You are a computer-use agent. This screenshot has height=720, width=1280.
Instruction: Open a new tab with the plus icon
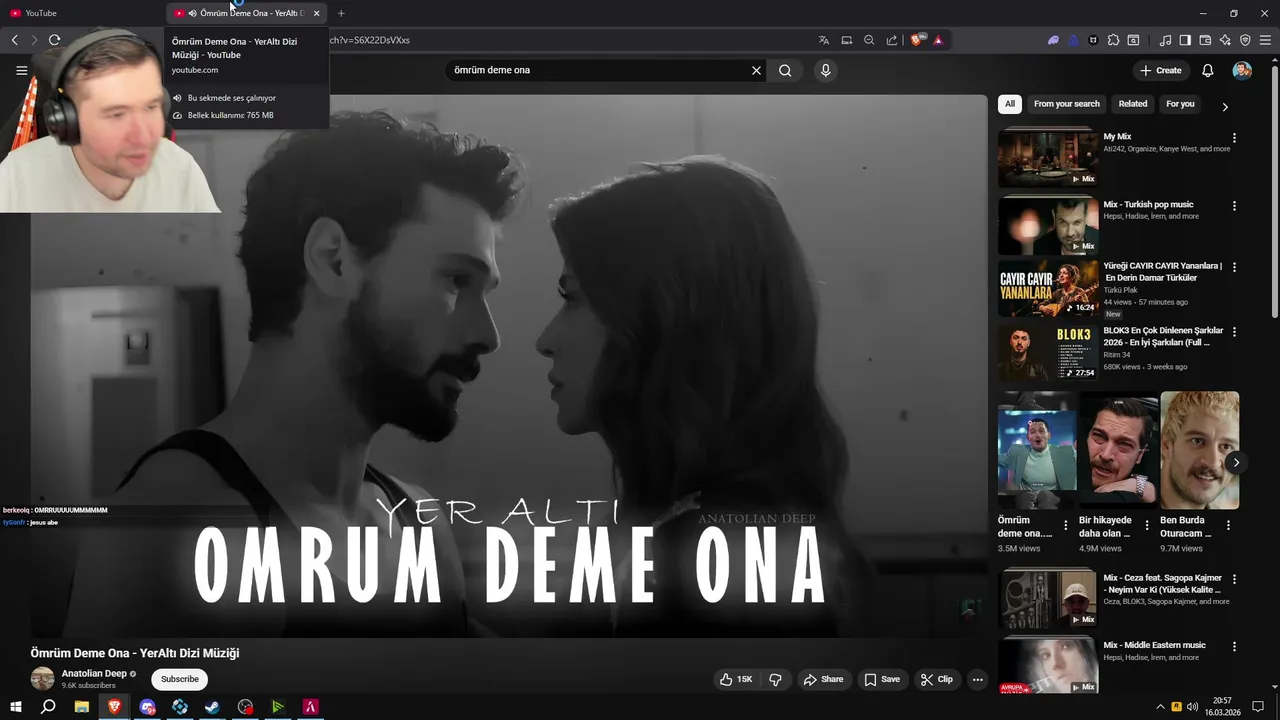(341, 13)
